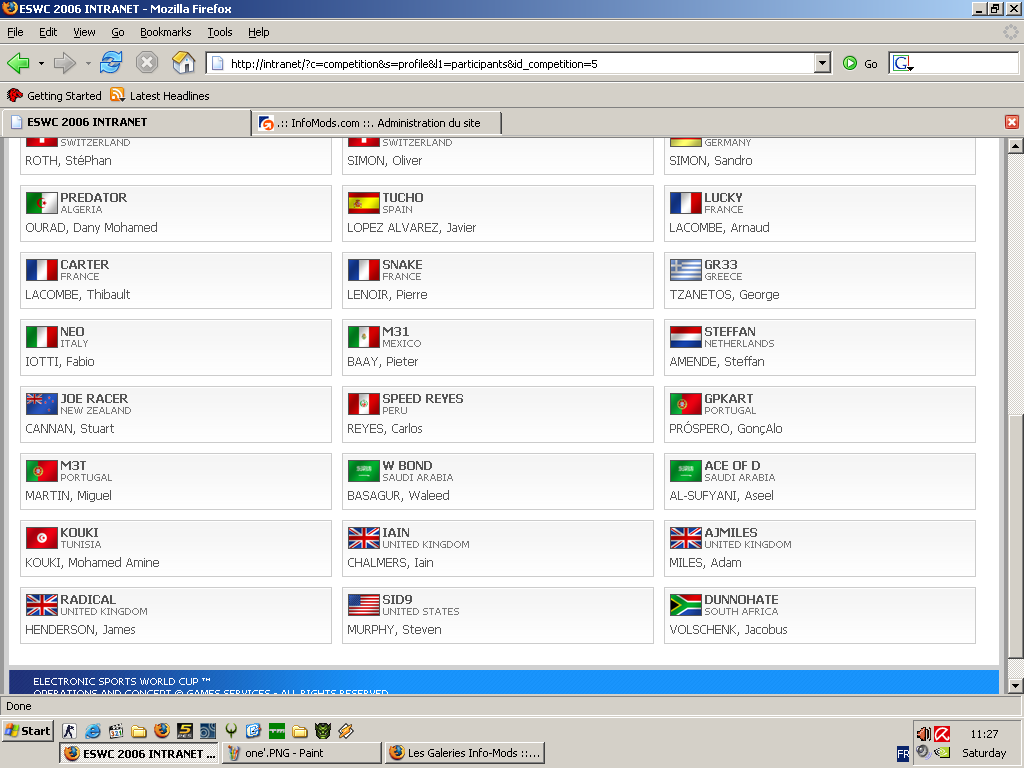The width and height of the screenshot is (1024, 768).
Task: Click the green Go button
Action: point(860,63)
